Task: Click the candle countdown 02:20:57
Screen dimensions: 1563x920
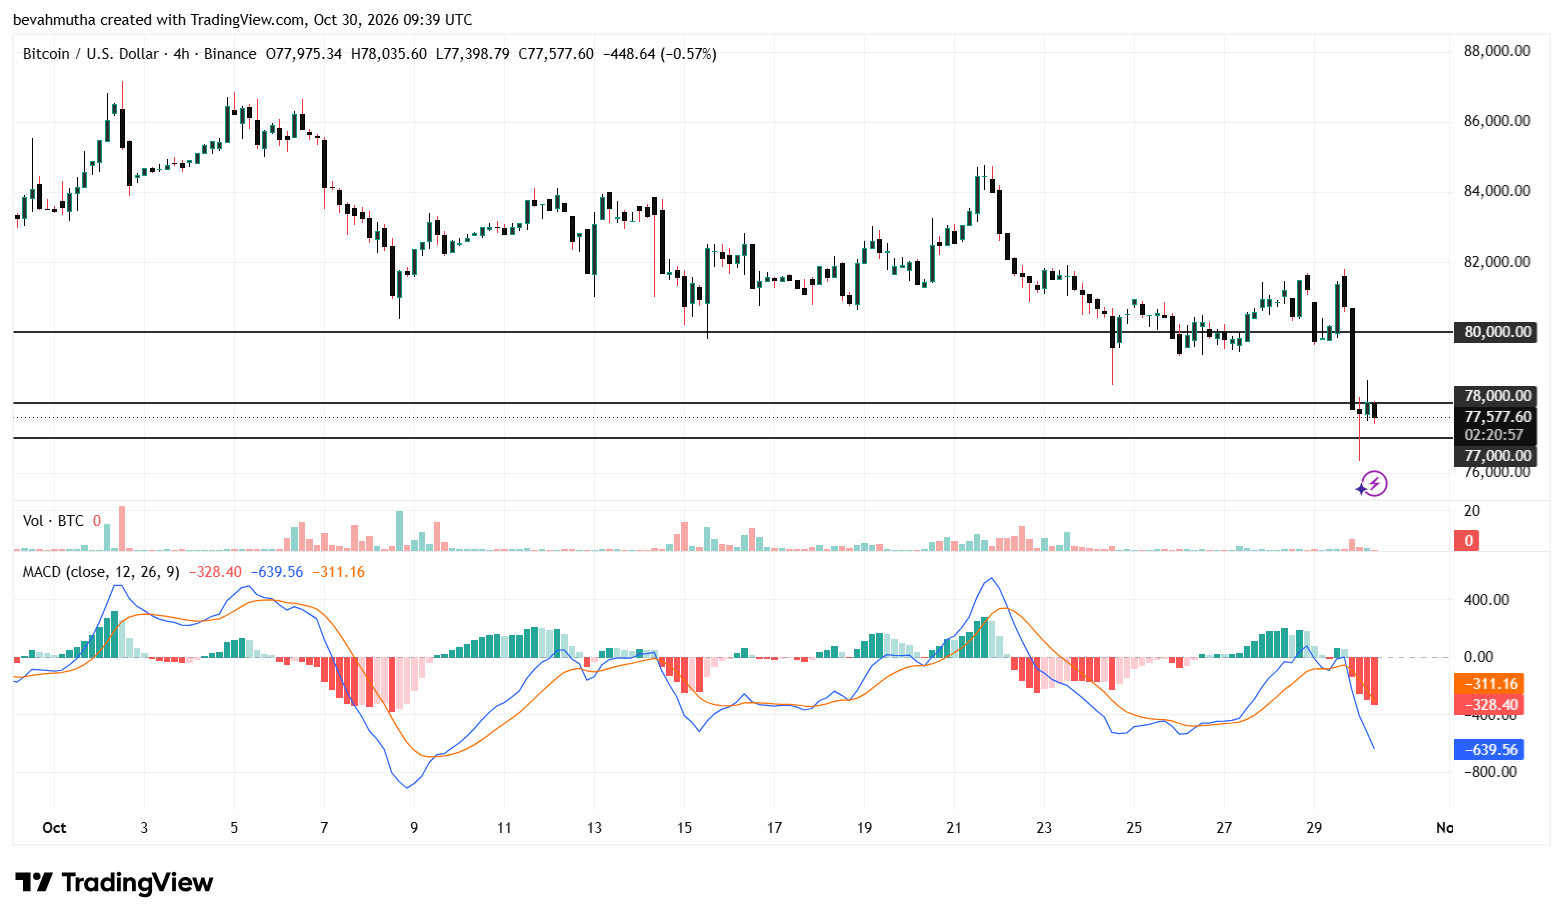Action: (x=1494, y=435)
